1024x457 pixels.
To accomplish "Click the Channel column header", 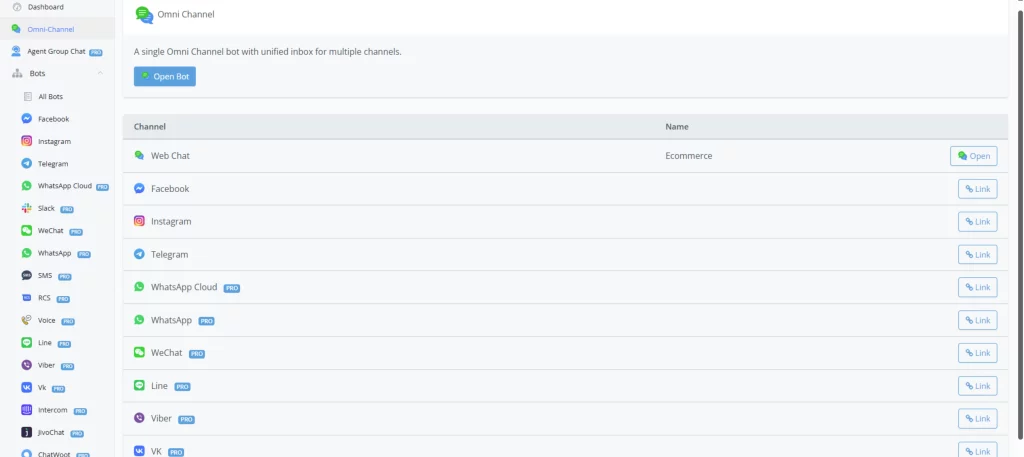I will click(150, 127).
